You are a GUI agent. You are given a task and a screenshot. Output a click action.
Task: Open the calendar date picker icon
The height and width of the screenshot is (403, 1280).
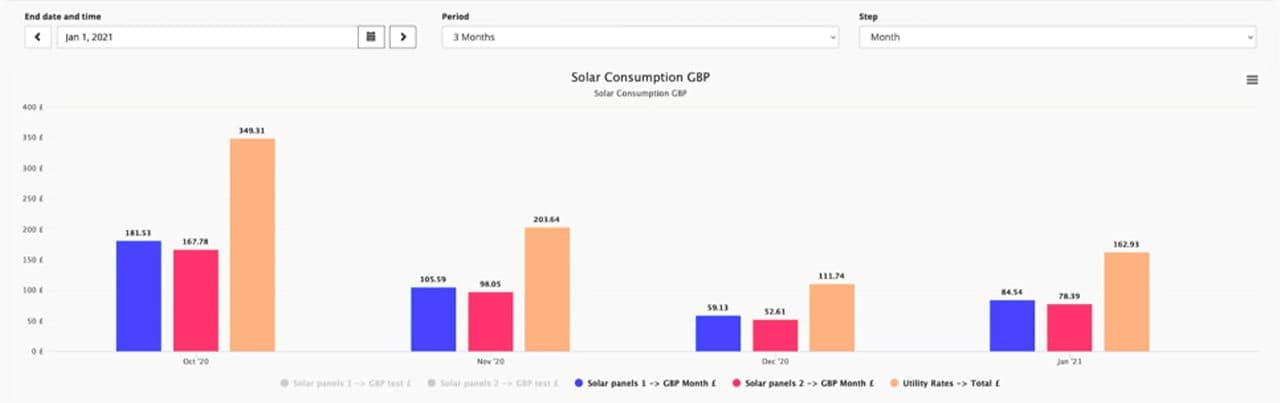point(371,37)
